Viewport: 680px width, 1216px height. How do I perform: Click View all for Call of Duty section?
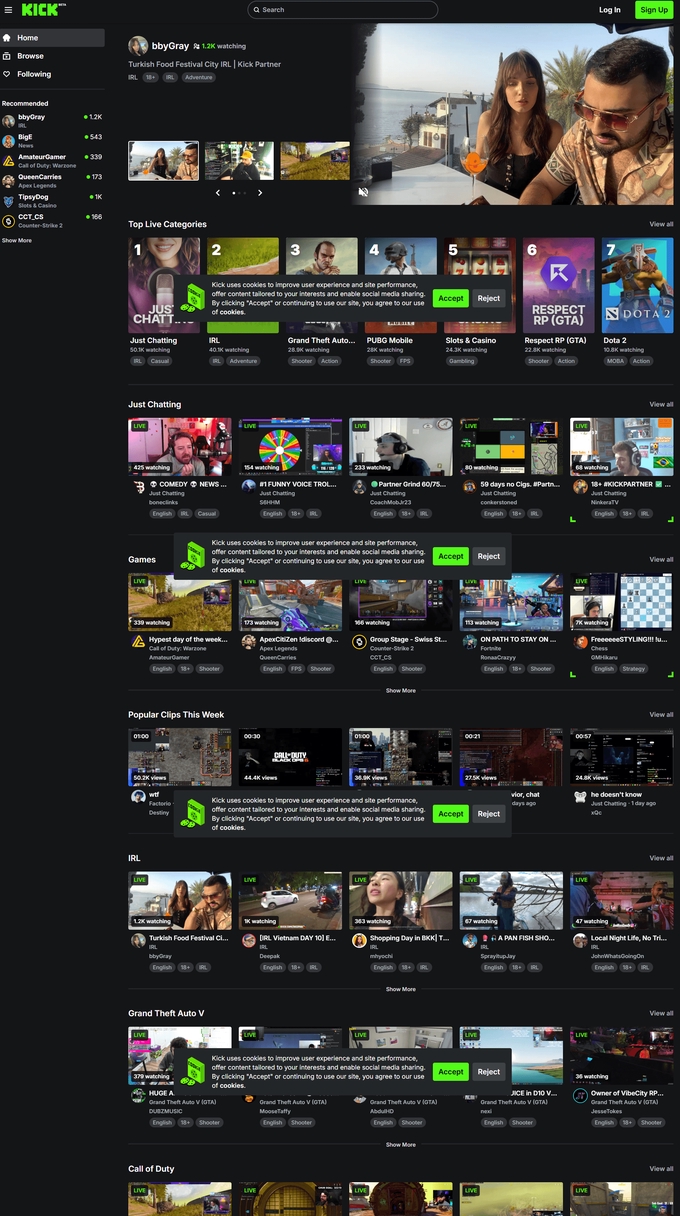point(661,1169)
